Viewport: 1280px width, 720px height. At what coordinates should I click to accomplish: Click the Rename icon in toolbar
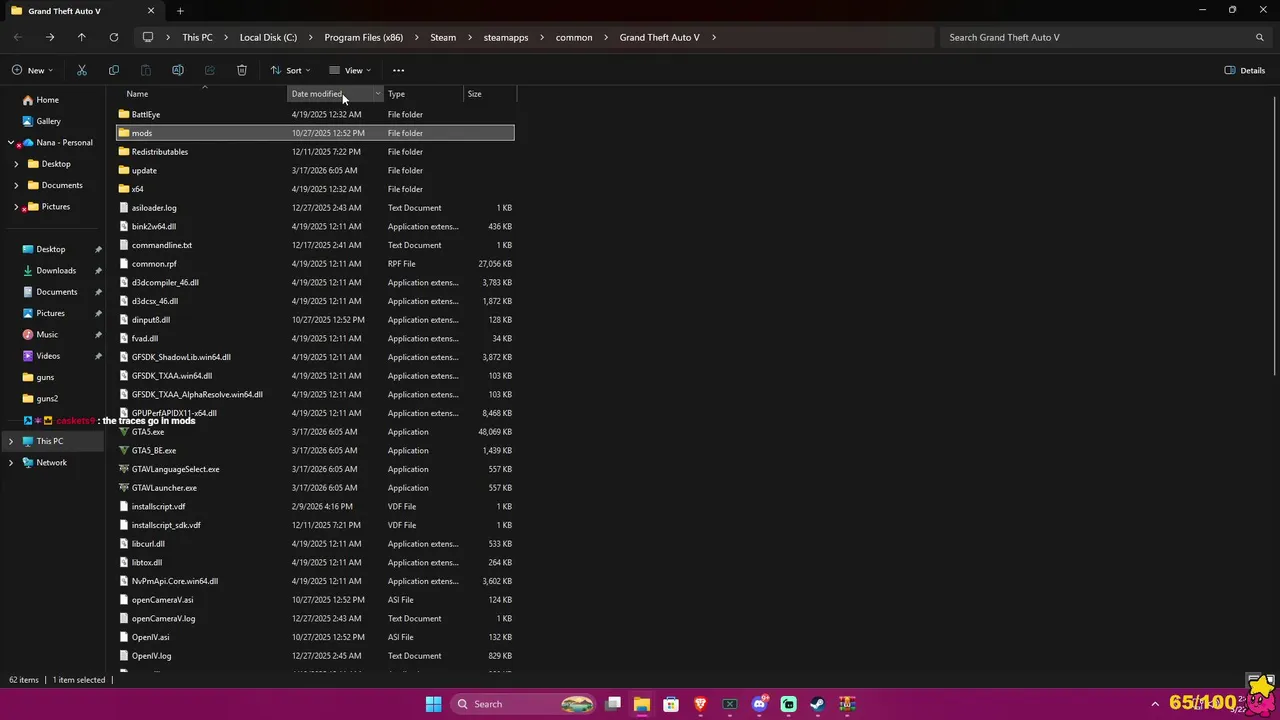pyautogui.click(x=178, y=70)
